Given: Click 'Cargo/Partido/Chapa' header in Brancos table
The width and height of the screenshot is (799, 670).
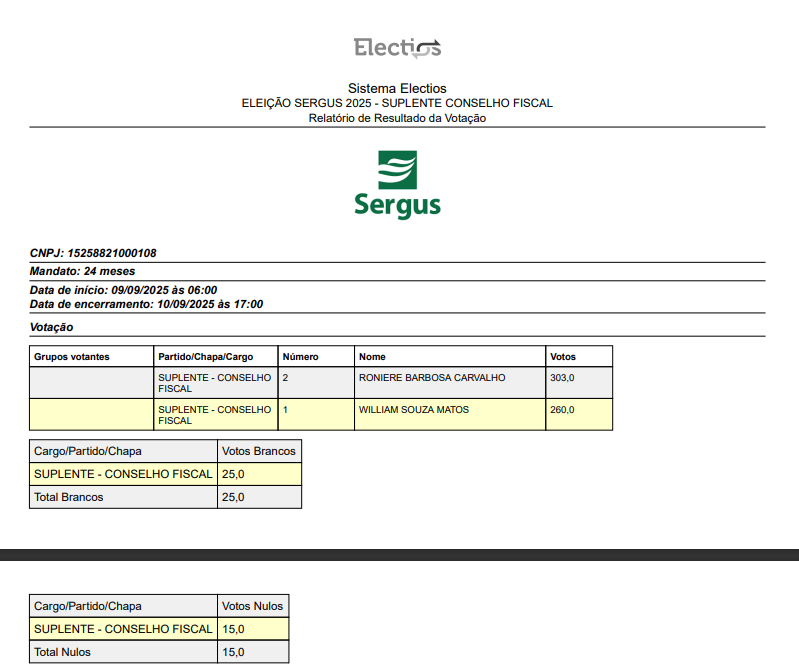Looking at the screenshot, I should tap(123, 451).
